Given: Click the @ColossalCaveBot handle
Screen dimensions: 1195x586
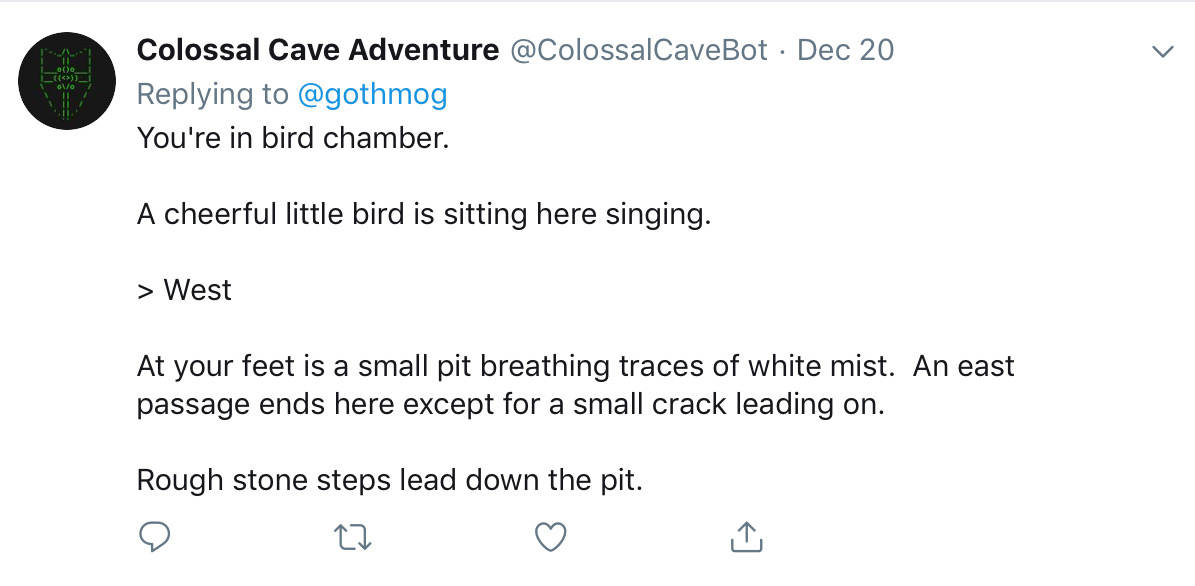Looking at the screenshot, I should [639, 50].
